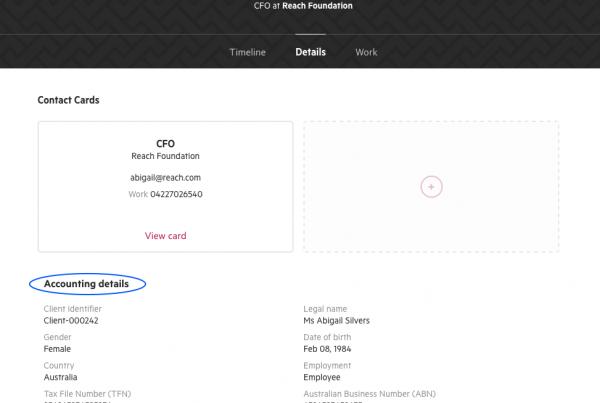Screen dimensions: 600x403
Task: Select the CFO title on contact card
Action: pyautogui.click(x=165, y=144)
